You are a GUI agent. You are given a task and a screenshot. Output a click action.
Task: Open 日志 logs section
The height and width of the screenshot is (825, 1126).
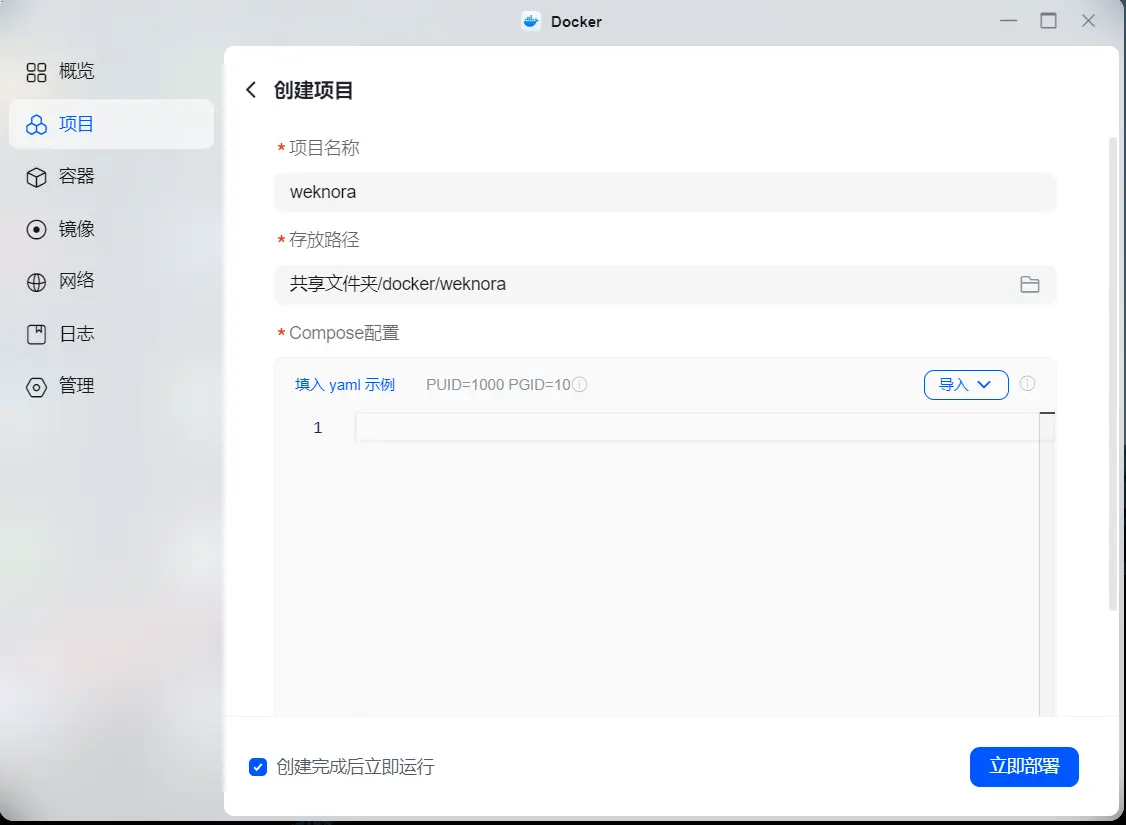[x=111, y=334]
